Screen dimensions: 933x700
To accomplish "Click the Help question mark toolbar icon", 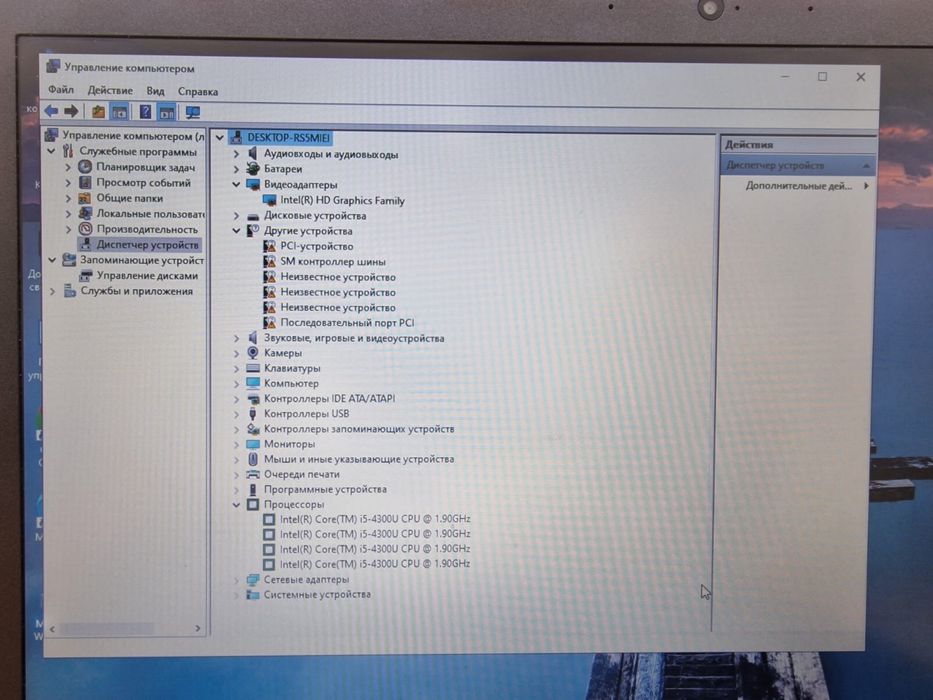I will [x=145, y=111].
